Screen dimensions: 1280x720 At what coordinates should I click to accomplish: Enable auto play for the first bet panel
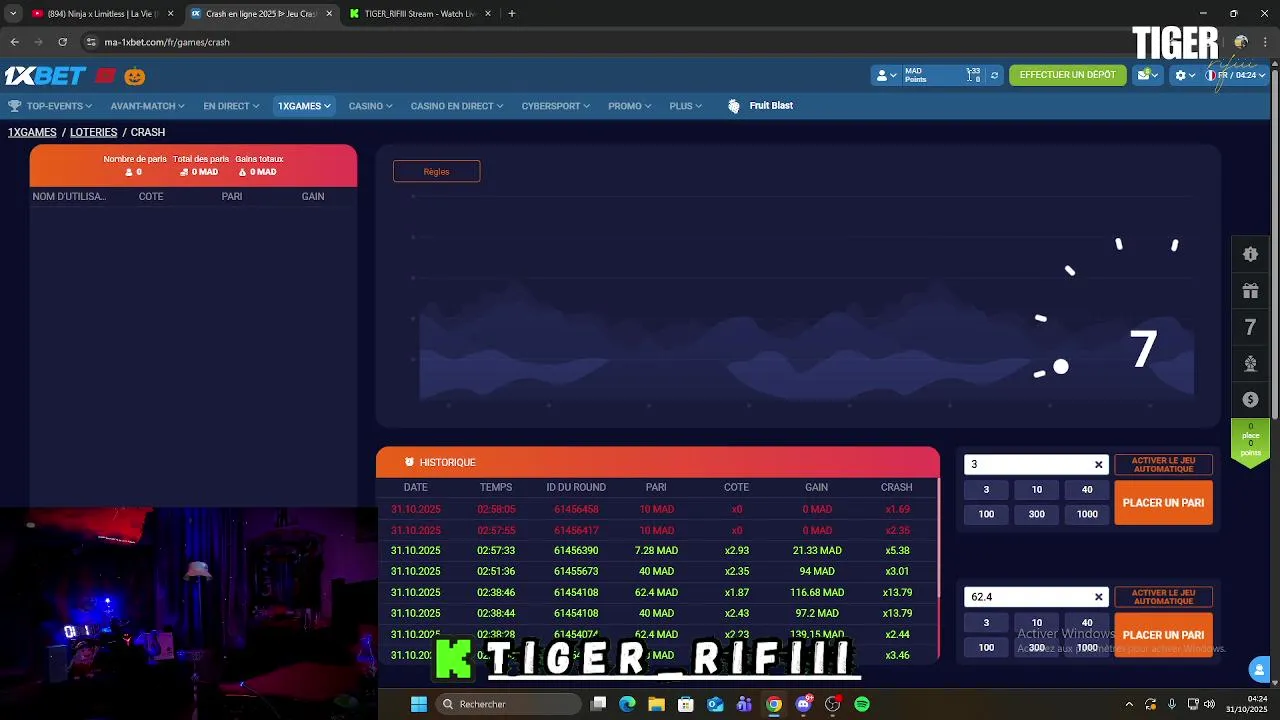[x=1163, y=465]
